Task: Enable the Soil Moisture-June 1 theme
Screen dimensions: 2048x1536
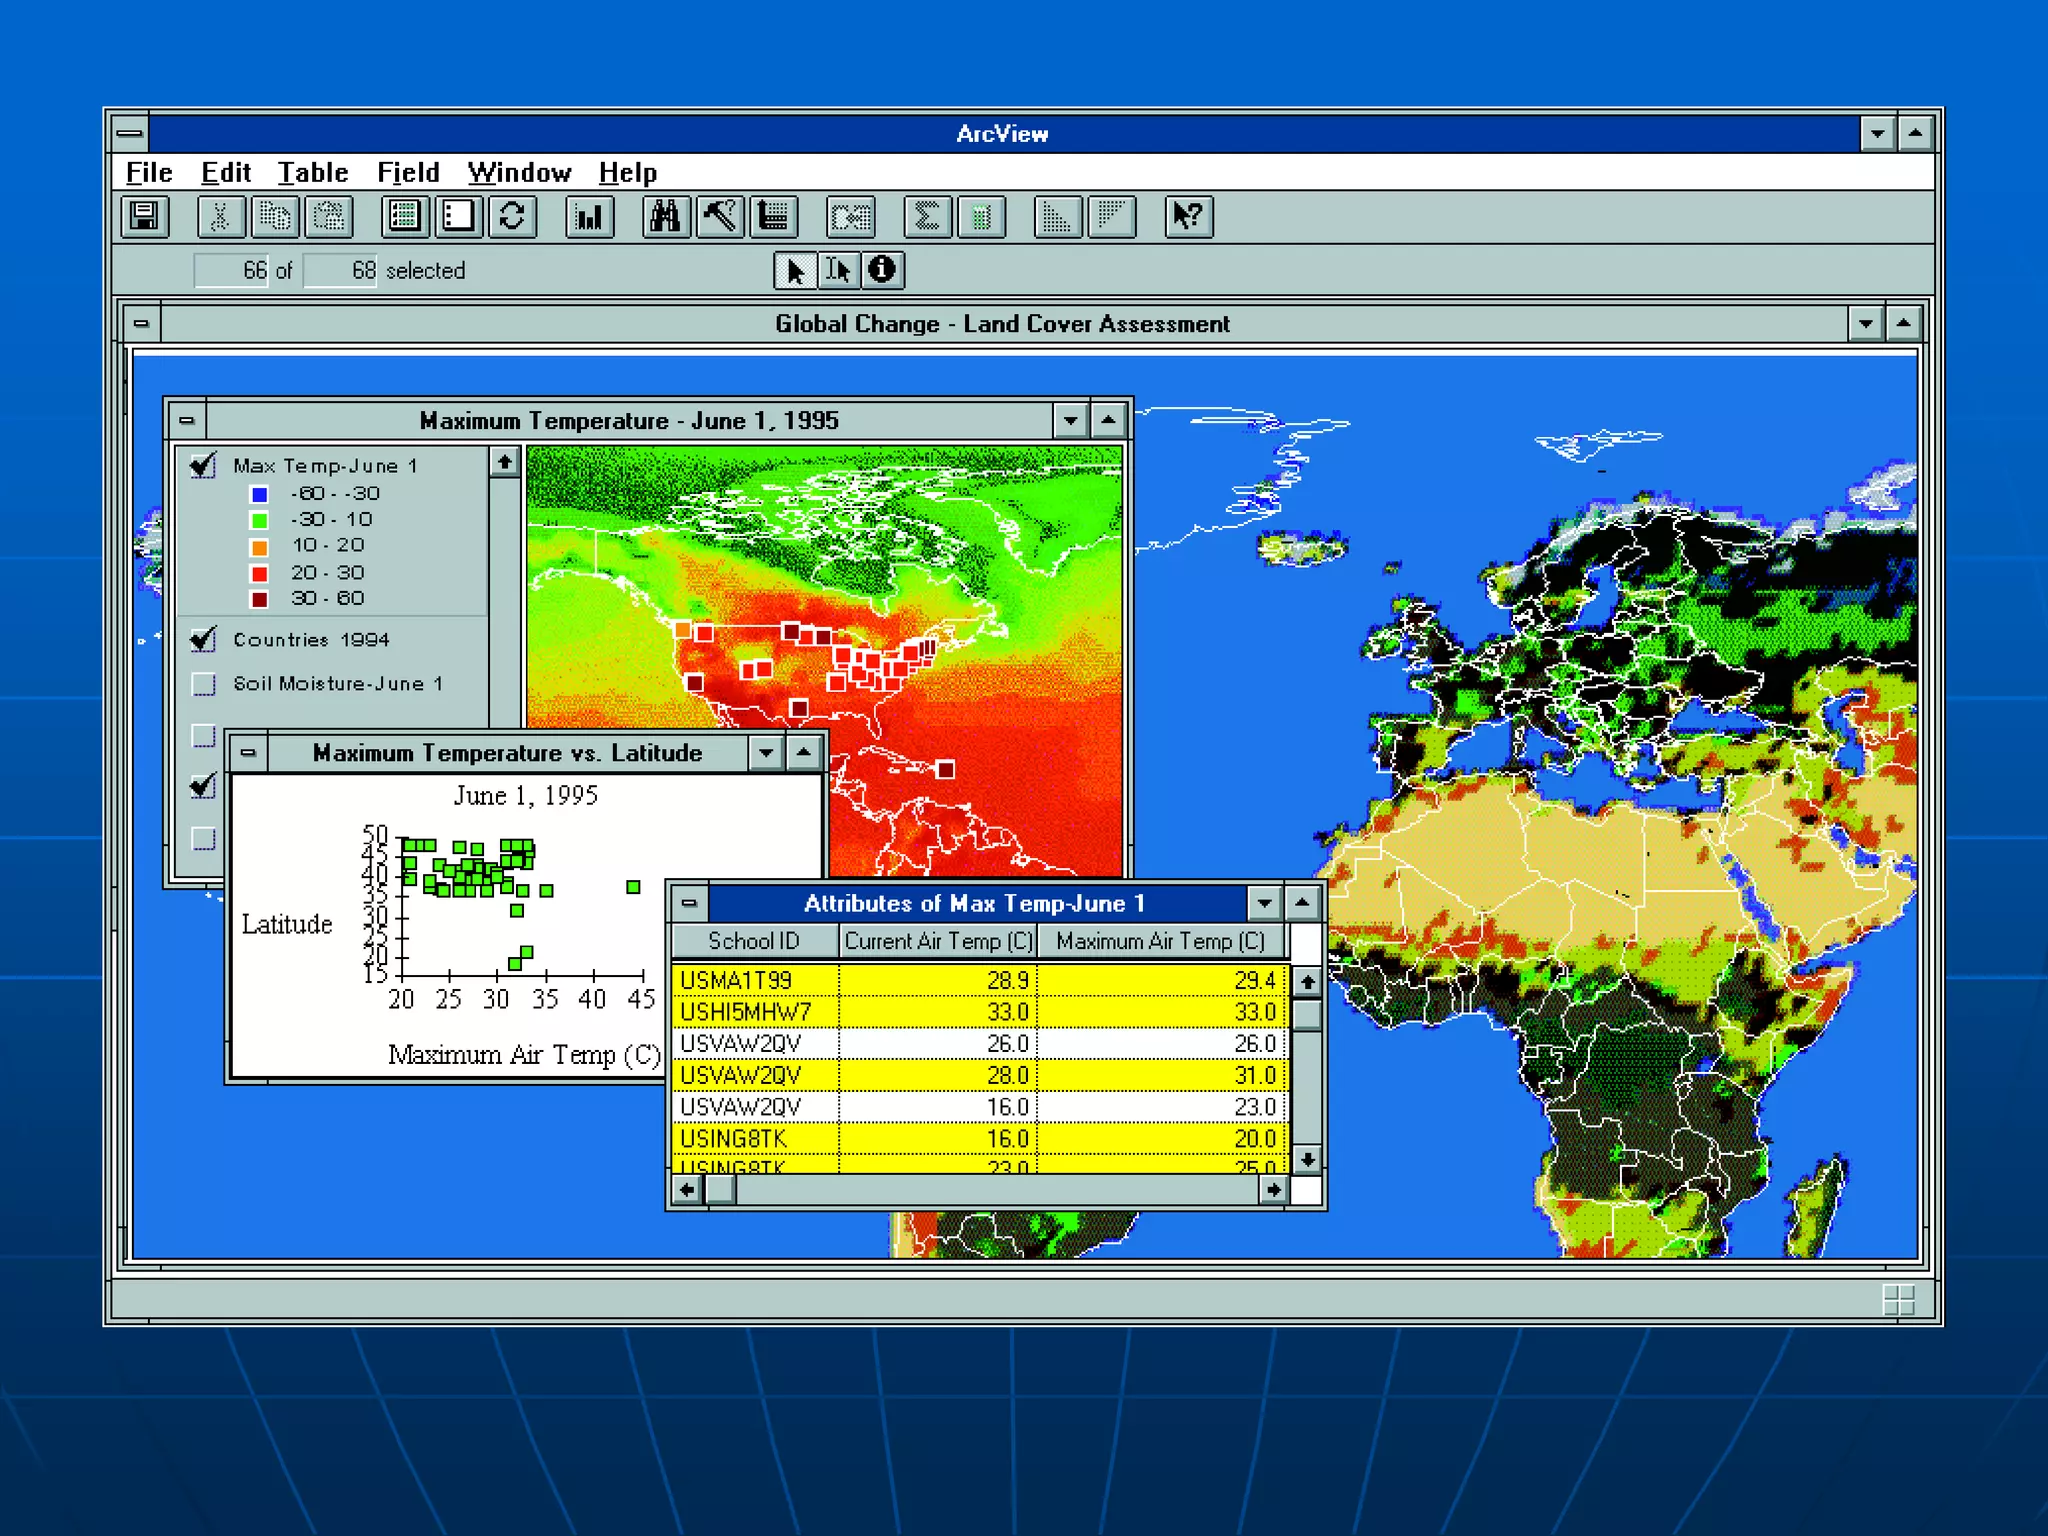Action: coord(203,684)
